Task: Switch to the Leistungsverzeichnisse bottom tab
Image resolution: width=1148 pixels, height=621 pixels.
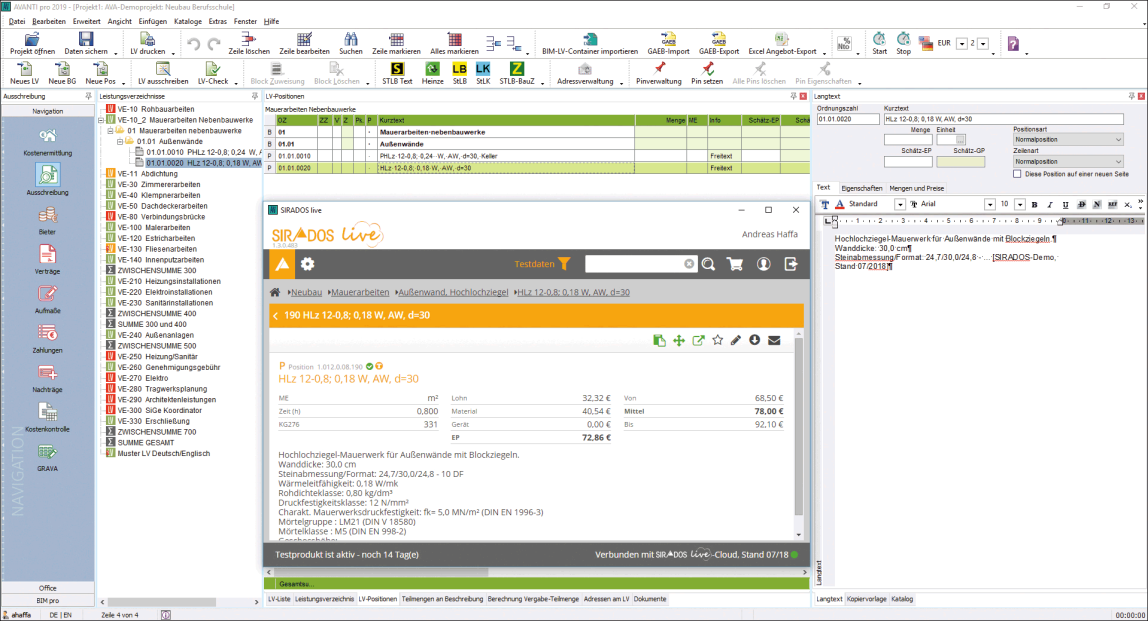Action: point(324,599)
